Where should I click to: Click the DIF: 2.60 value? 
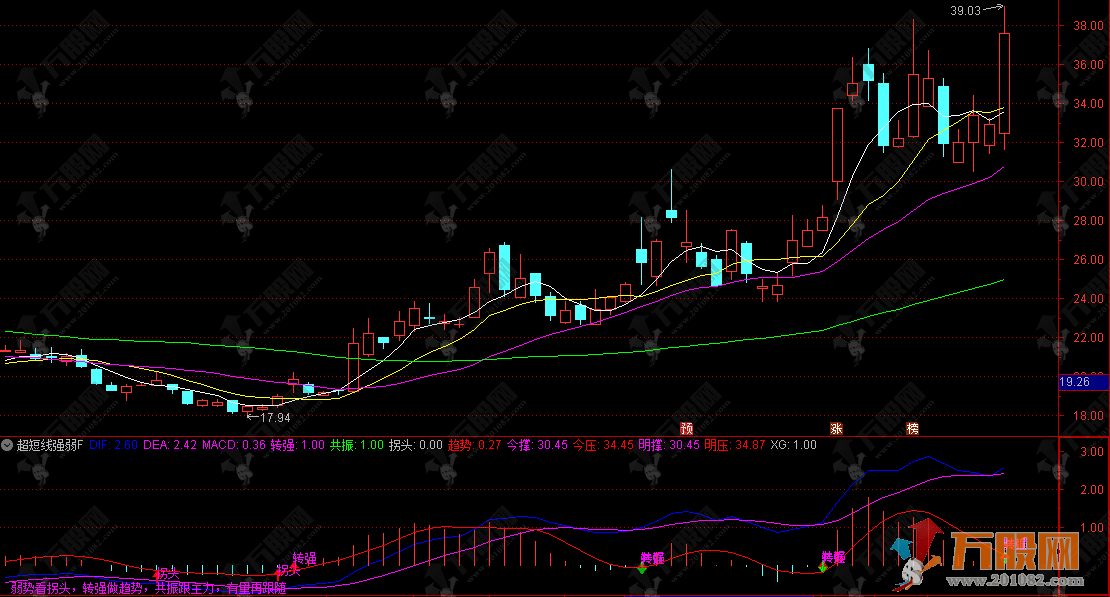[x=113, y=445]
